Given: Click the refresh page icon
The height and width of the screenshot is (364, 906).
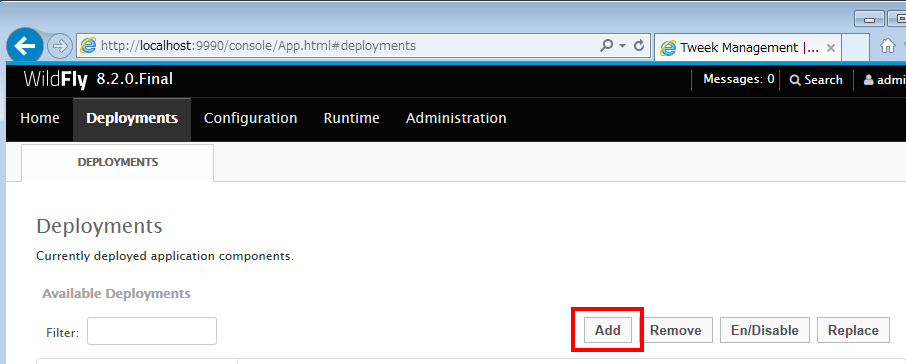Looking at the screenshot, I should [x=639, y=45].
